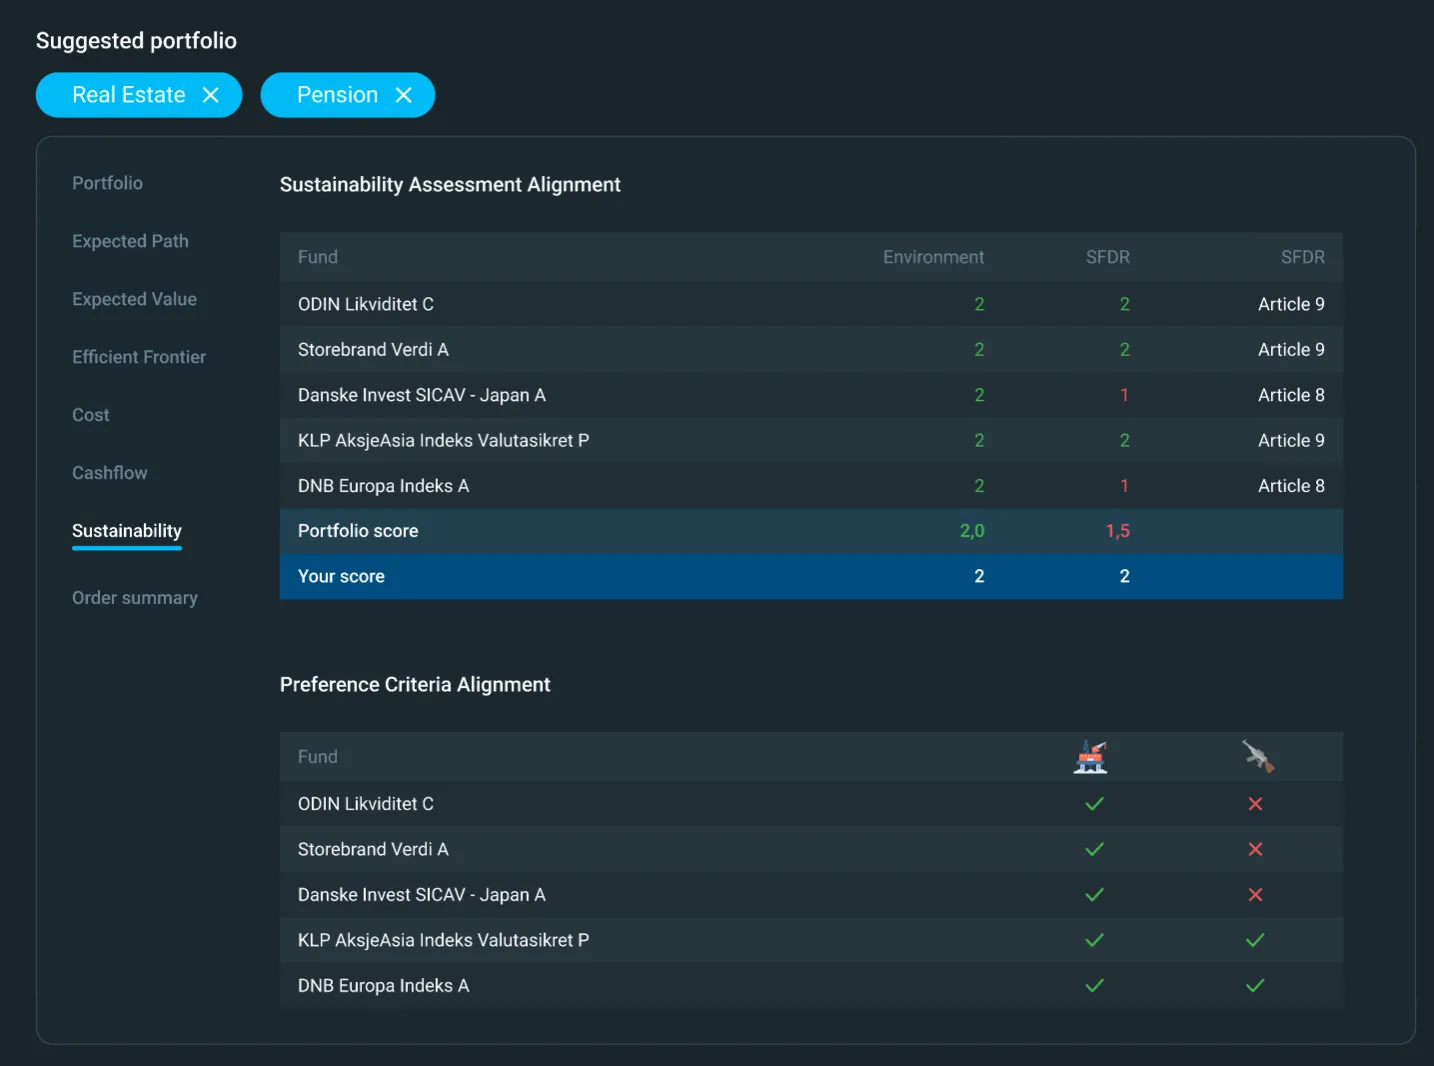Click Storebrand Verdi A oil rig checkmark
The height and width of the screenshot is (1066, 1434).
click(x=1095, y=849)
